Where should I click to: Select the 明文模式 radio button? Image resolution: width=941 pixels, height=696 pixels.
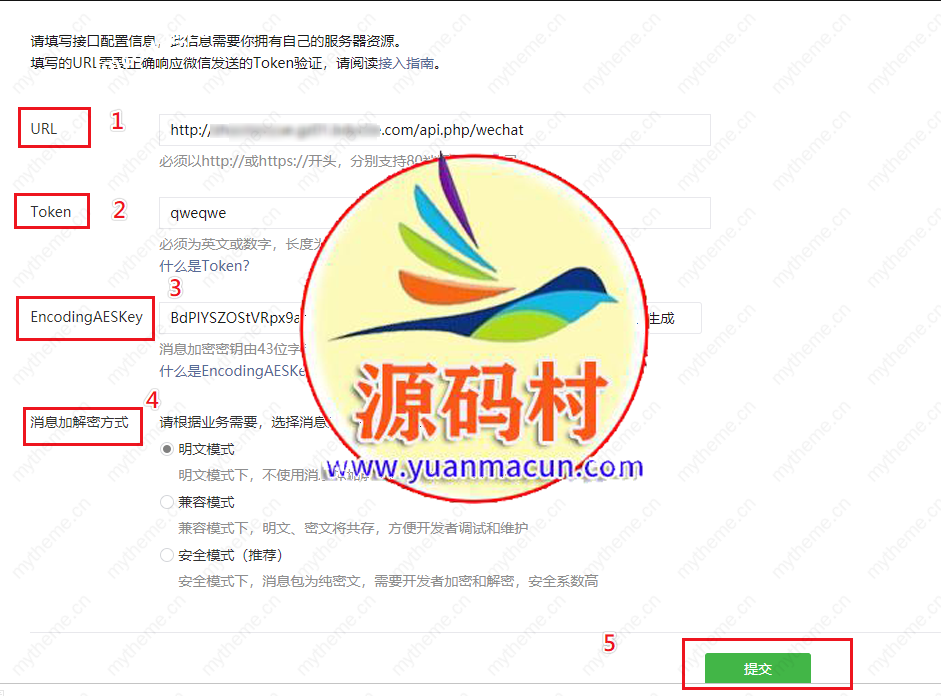click(167, 449)
